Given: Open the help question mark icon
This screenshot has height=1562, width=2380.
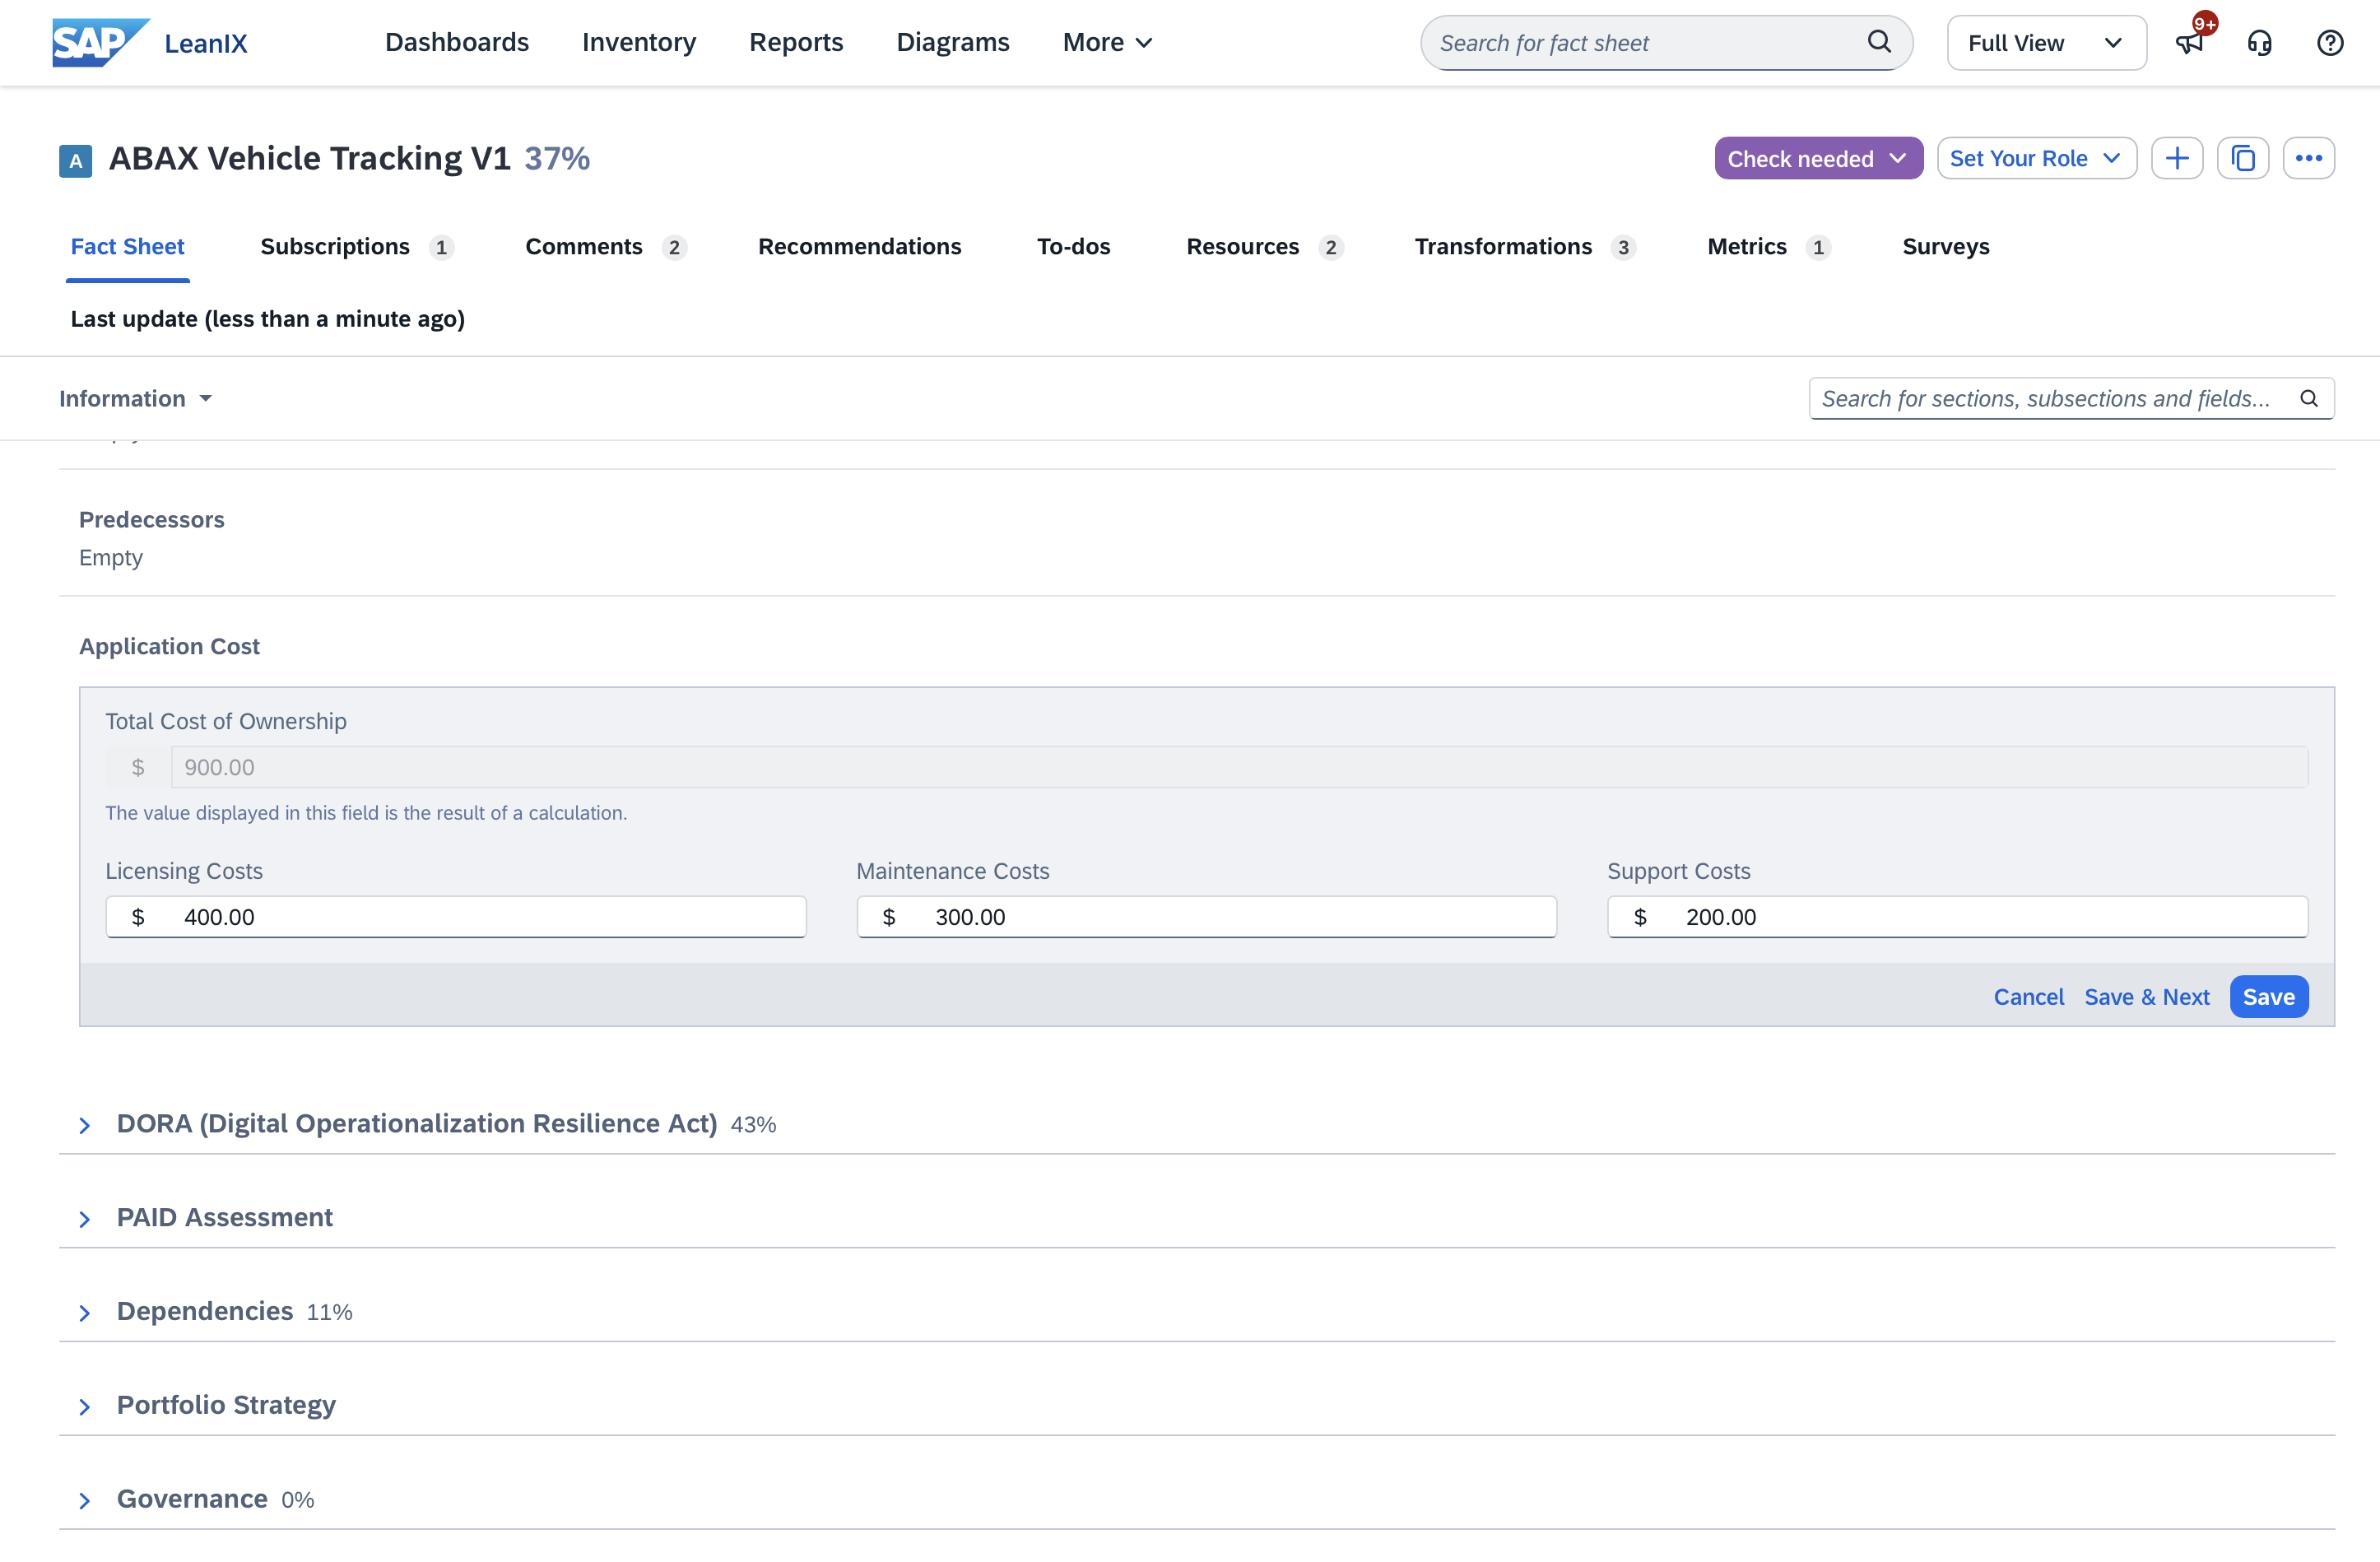Looking at the screenshot, I should click(x=2330, y=42).
